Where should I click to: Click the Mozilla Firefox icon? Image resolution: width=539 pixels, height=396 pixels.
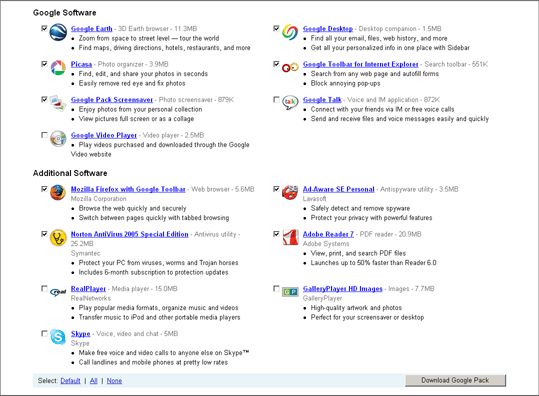(58, 192)
